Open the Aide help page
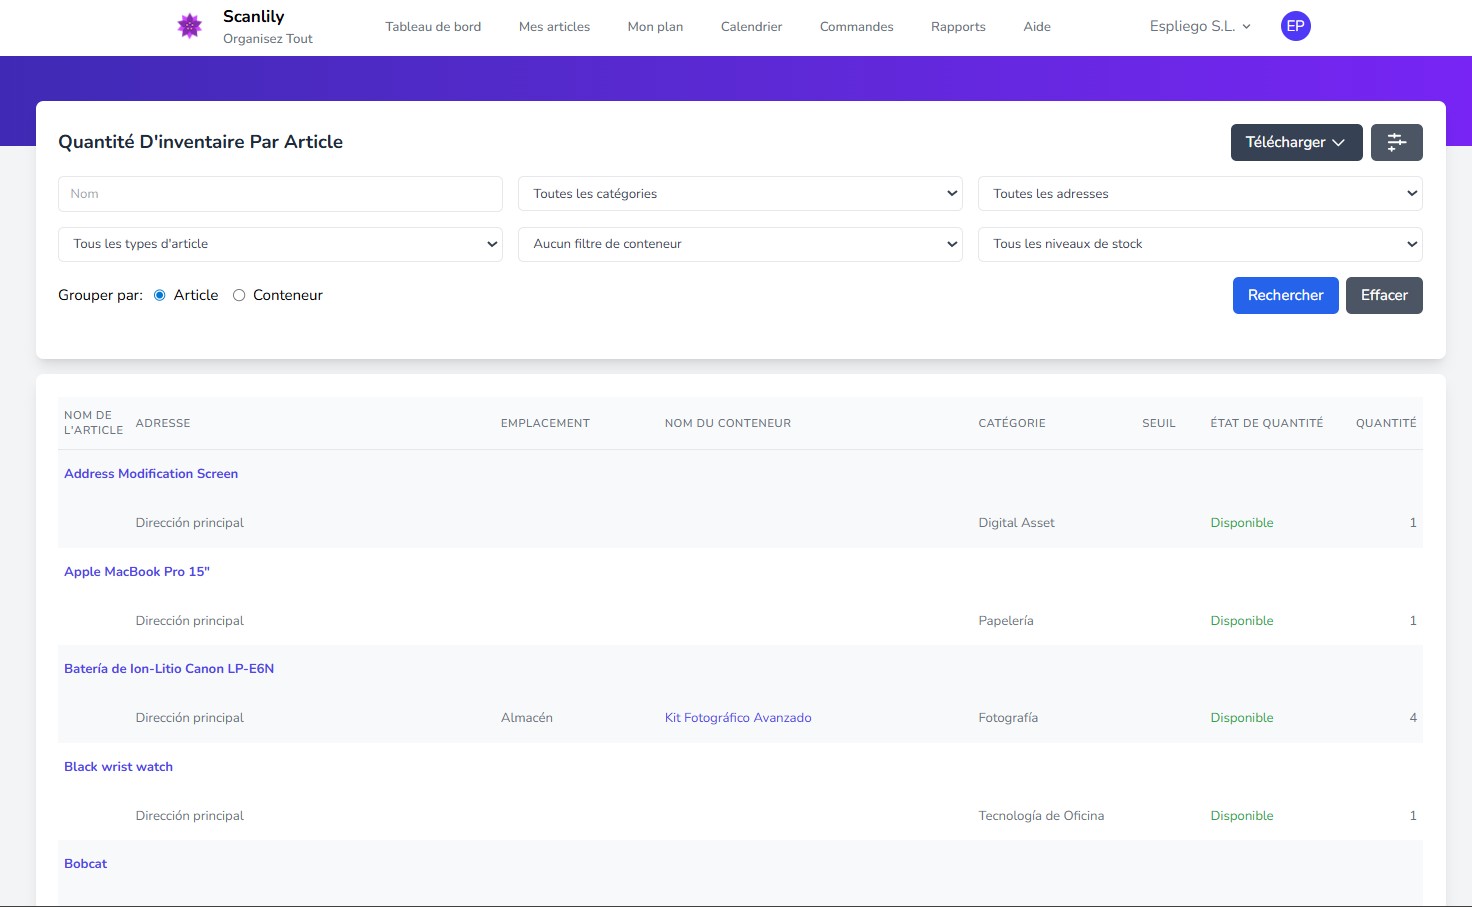 [1037, 27]
